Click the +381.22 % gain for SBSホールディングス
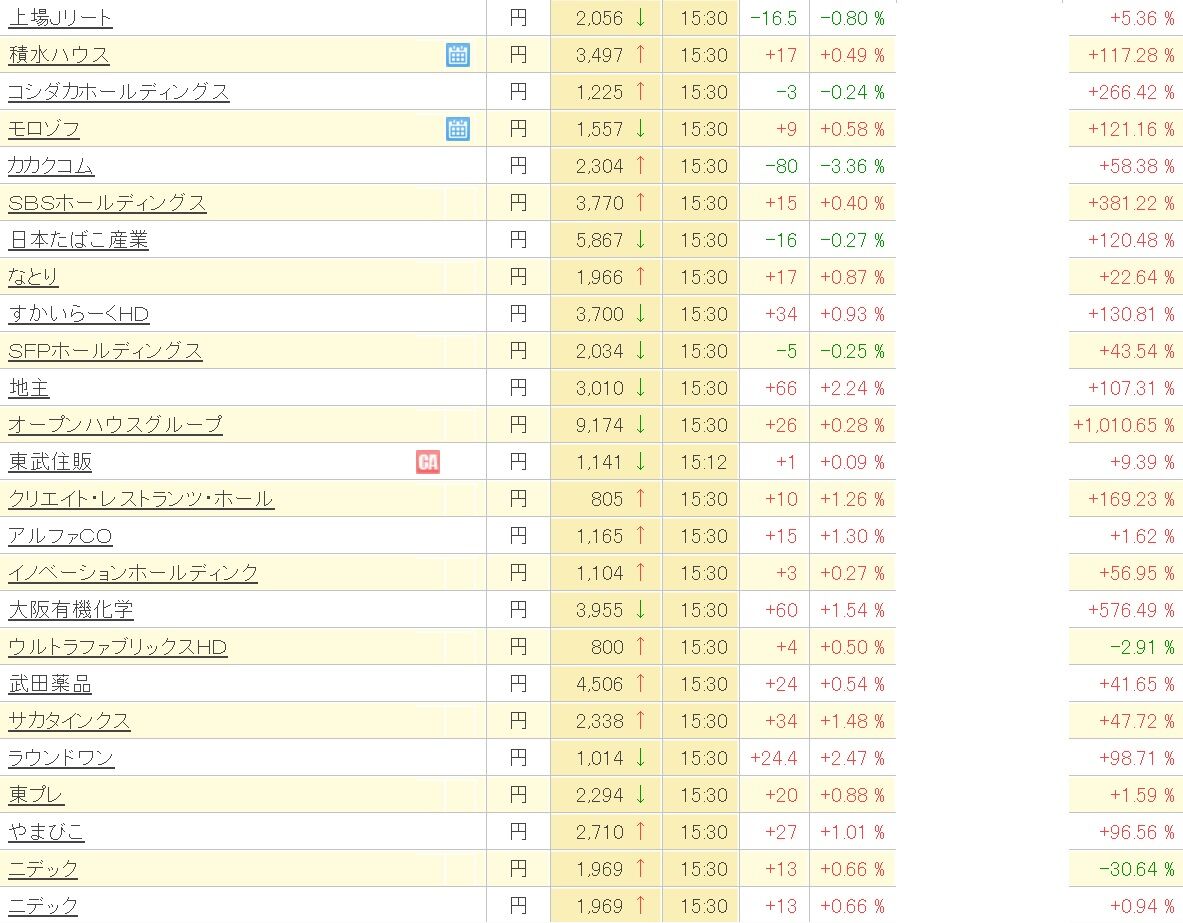The width and height of the screenshot is (1183, 923). click(x=1131, y=203)
